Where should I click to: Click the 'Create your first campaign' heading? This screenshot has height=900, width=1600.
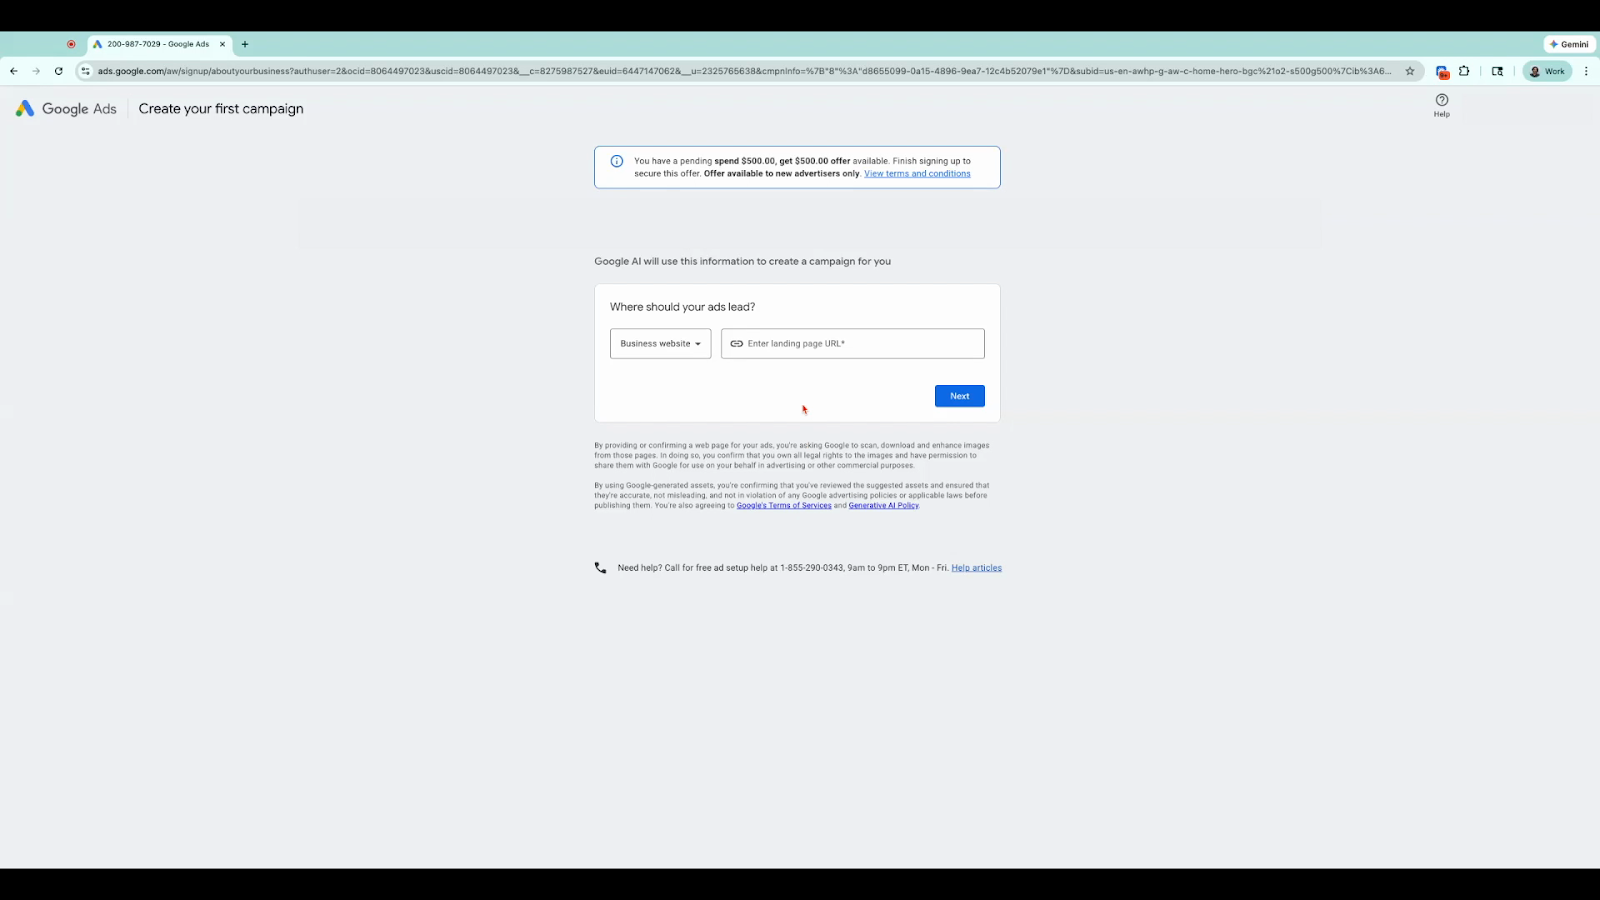[x=221, y=109]
